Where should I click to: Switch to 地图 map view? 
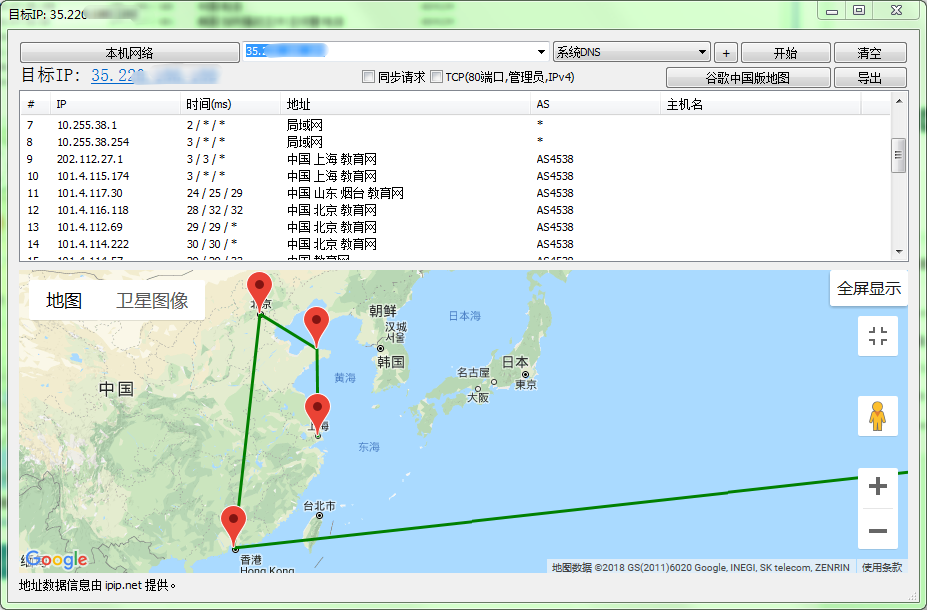point(64,300)
